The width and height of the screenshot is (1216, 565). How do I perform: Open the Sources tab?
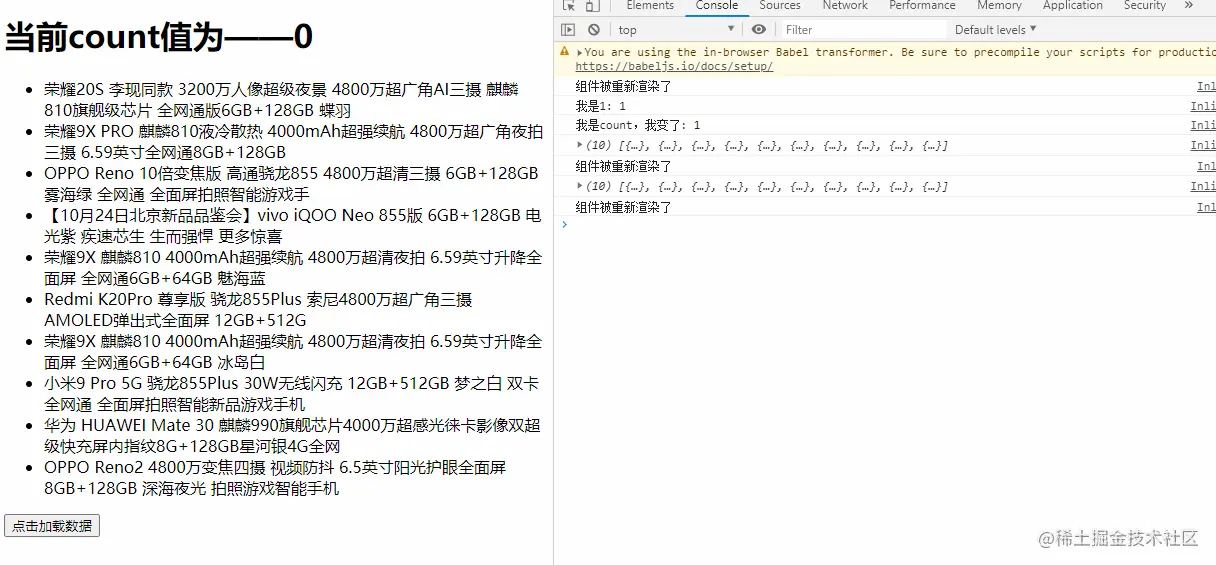[x=780, y=6]
